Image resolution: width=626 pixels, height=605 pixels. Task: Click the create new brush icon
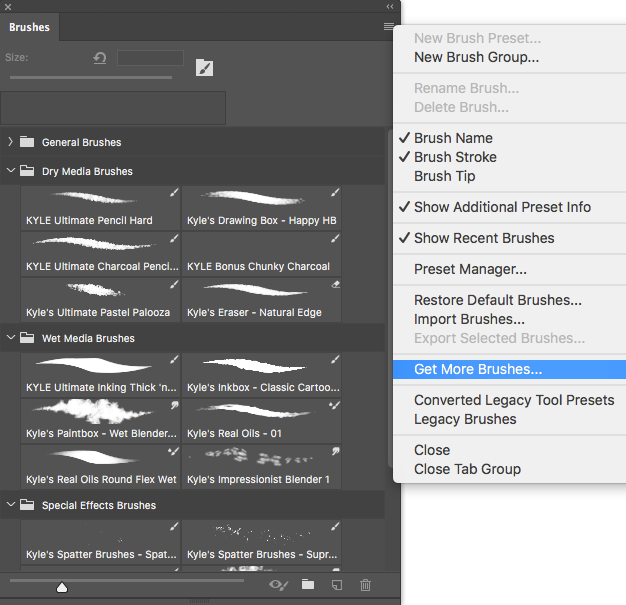point(337,585)
